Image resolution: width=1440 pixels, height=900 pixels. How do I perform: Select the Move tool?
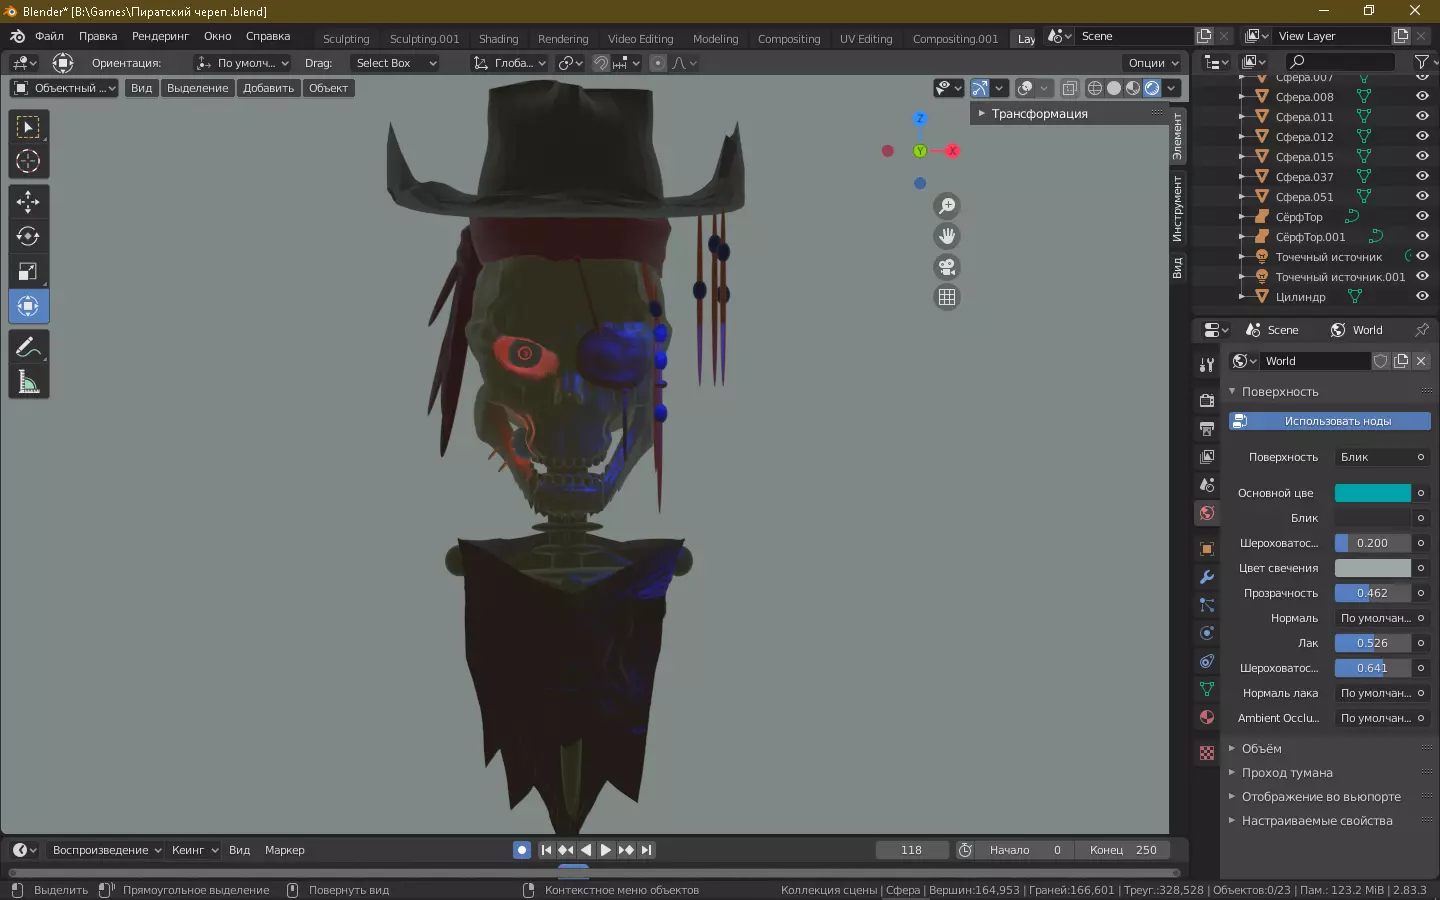pos(28,202)
